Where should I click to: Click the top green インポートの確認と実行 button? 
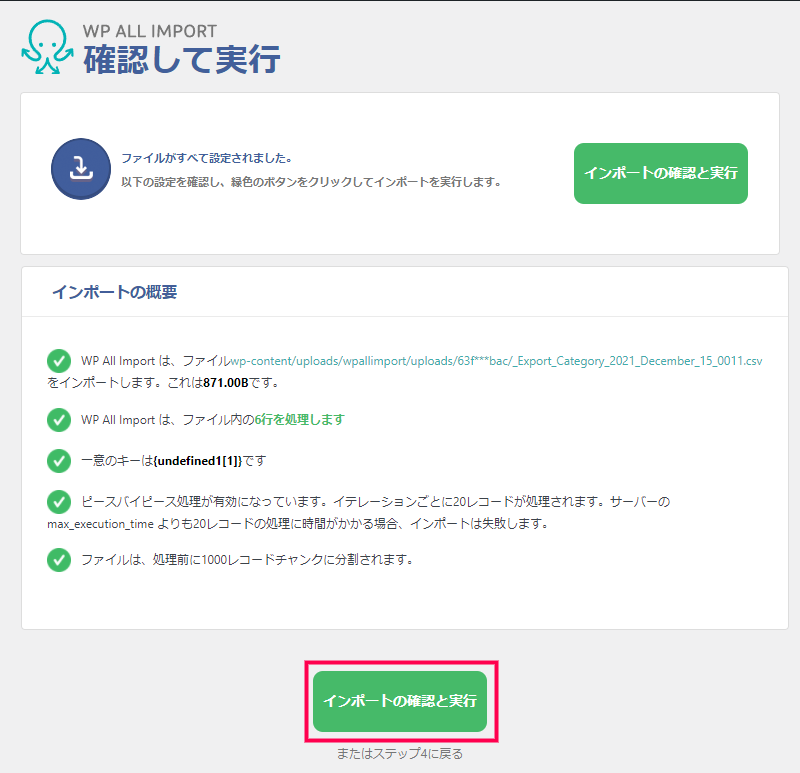pyautogui.click(x=661, y=173)
